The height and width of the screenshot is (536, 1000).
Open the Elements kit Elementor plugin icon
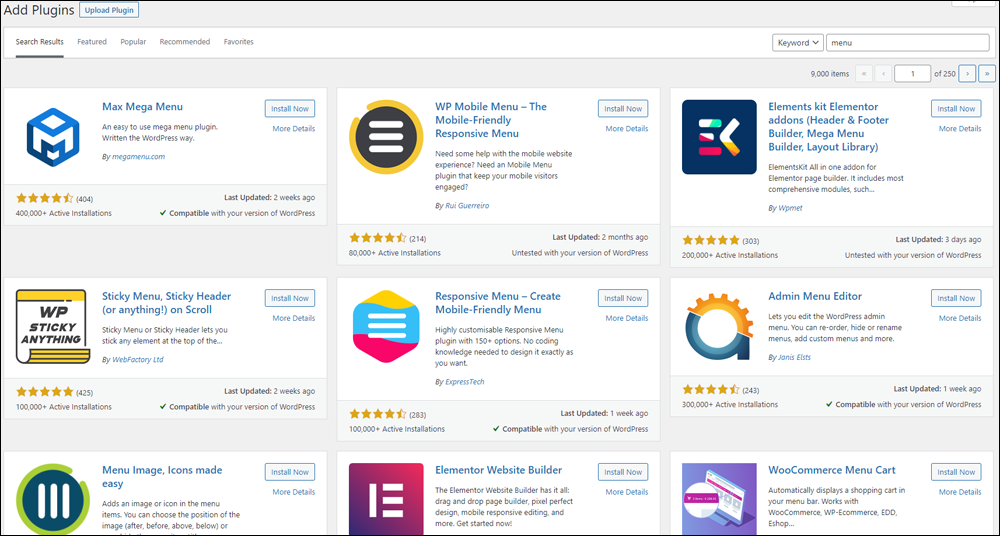719,137
